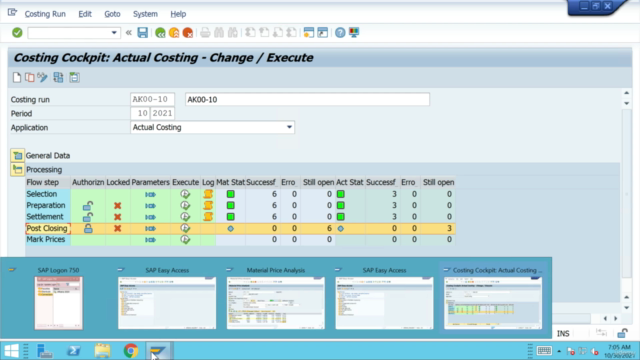640x360 pixels.
Task: Click Parameters arrow for Selection step
Action: pos(150,194)
